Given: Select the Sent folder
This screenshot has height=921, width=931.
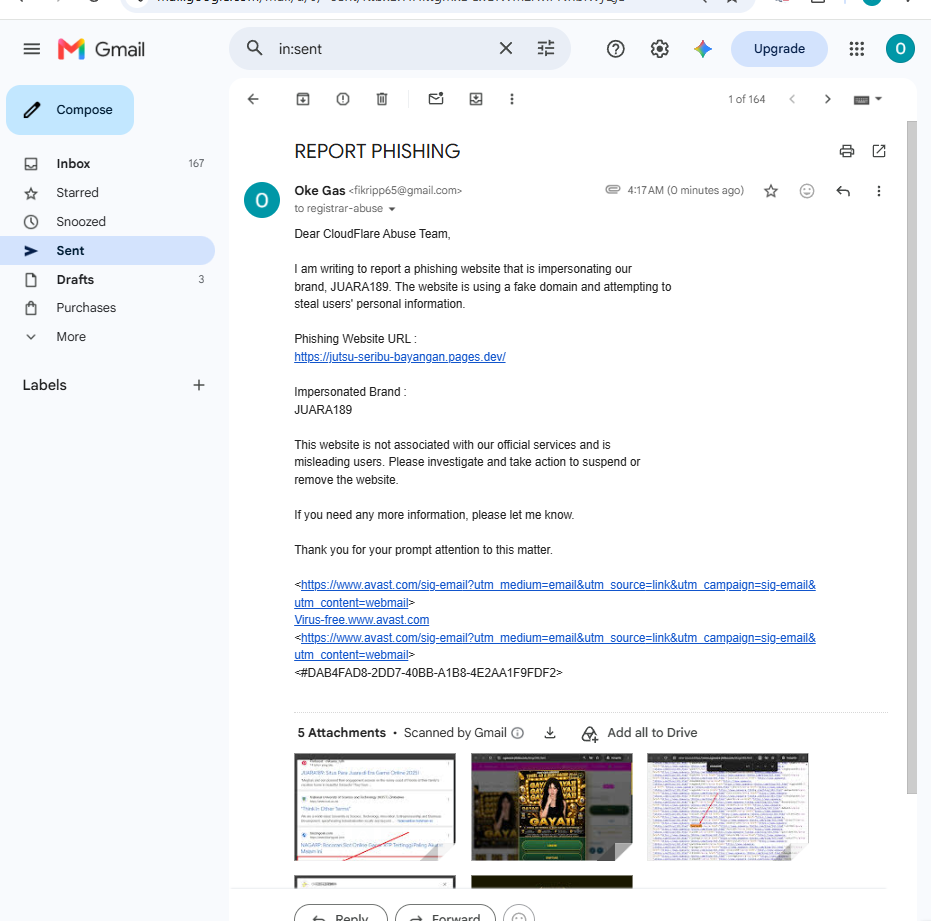Looking at the screenshot, I should point(107,251).
